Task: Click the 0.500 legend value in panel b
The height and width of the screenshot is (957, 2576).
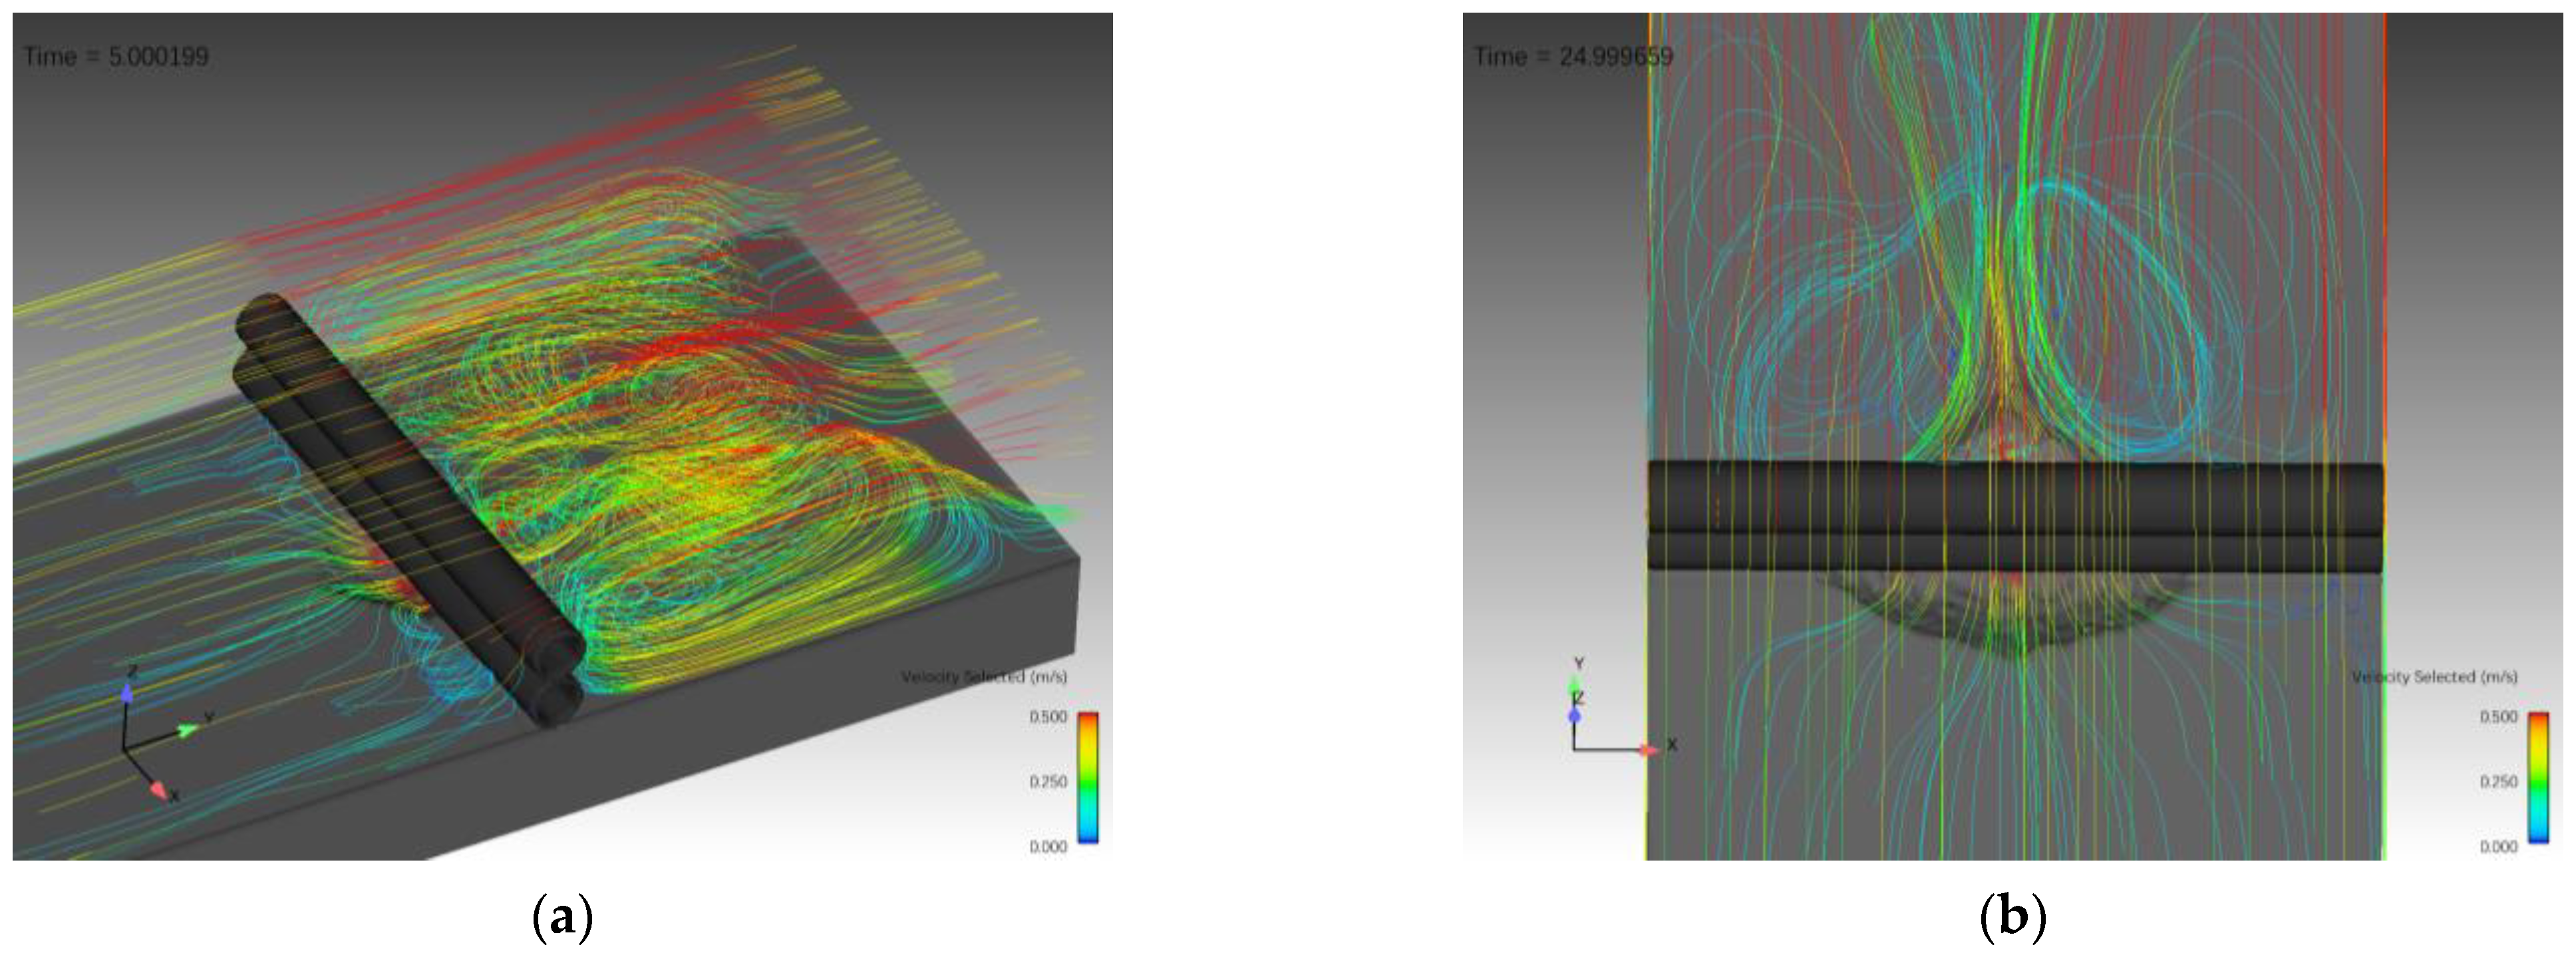Action: pos(2498,717)
